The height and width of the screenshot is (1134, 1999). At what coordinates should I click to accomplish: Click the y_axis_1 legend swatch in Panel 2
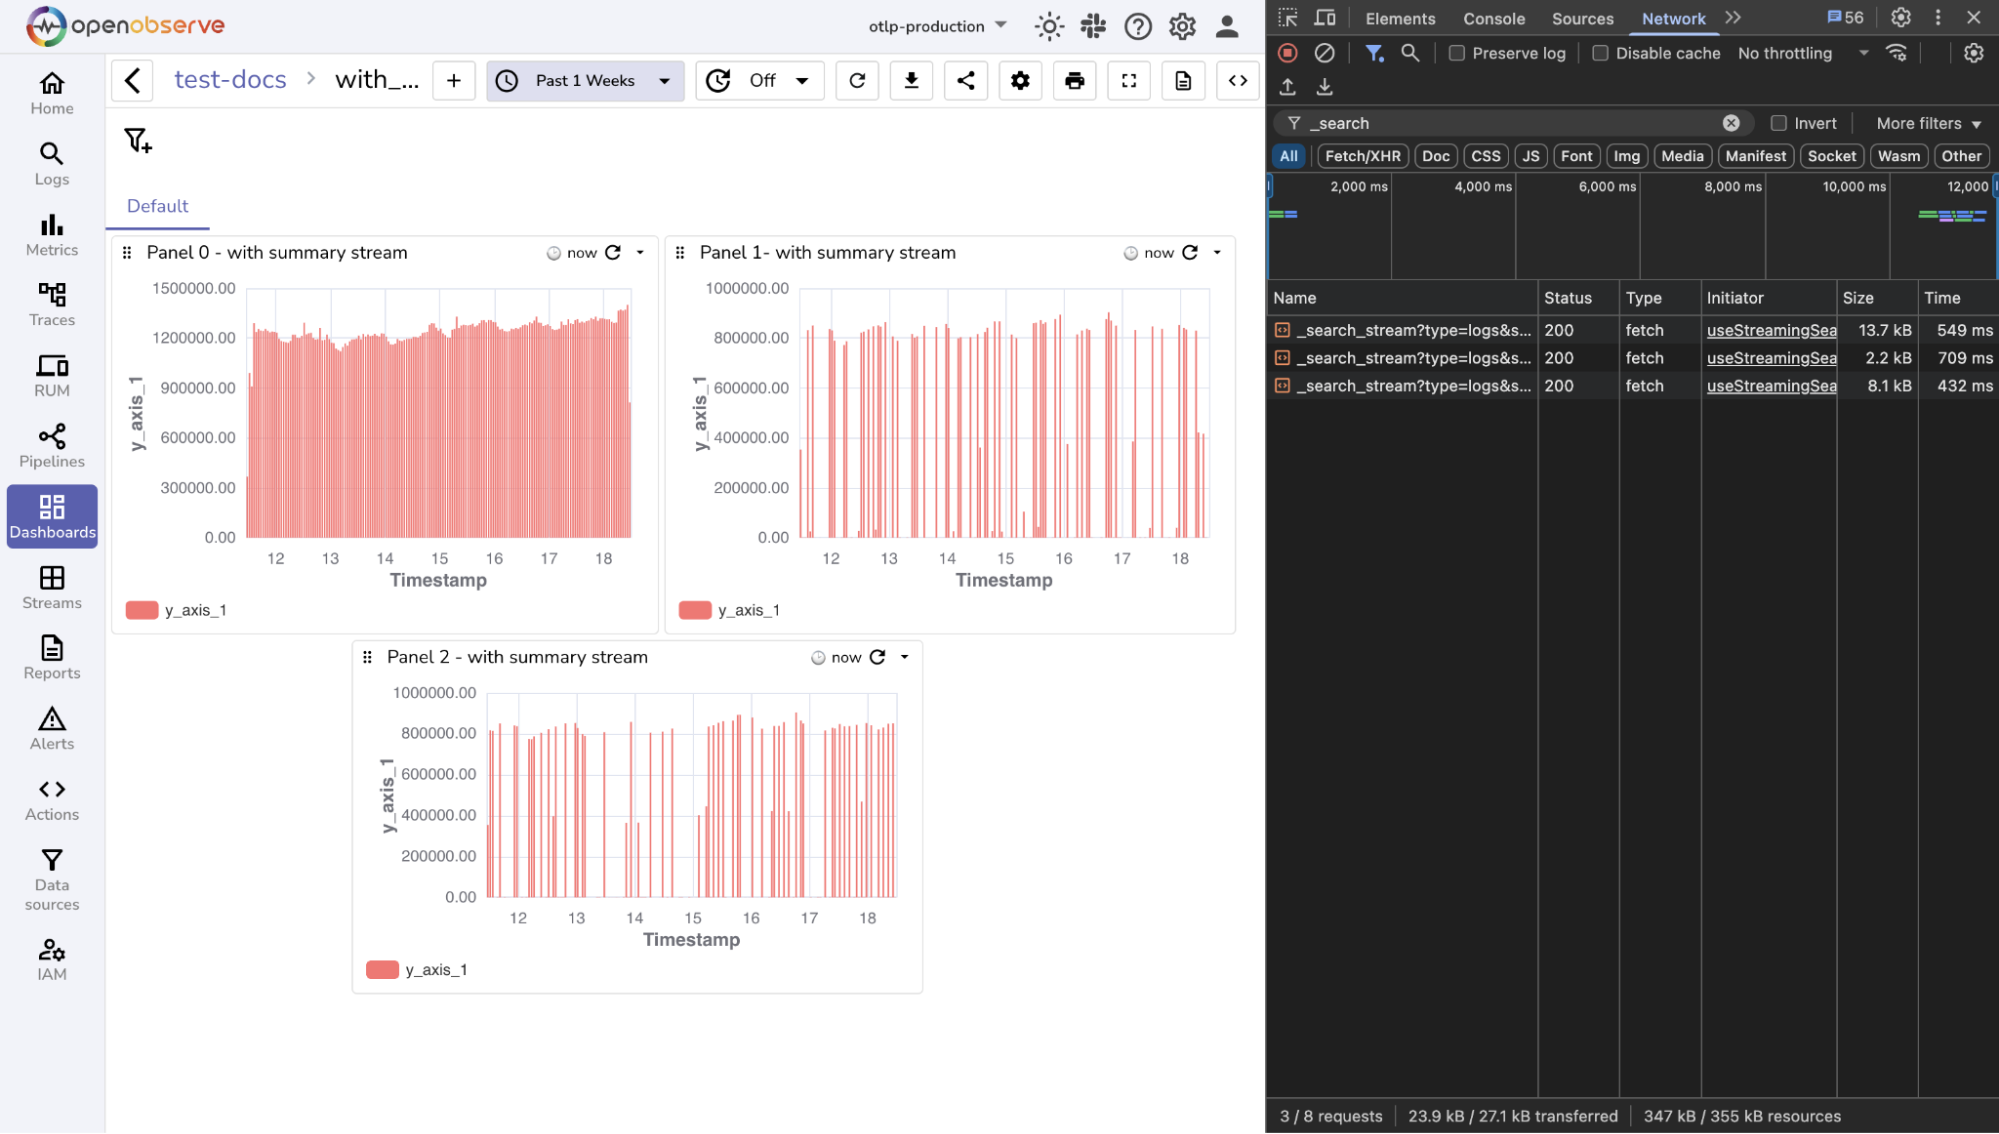click(382, 970)
